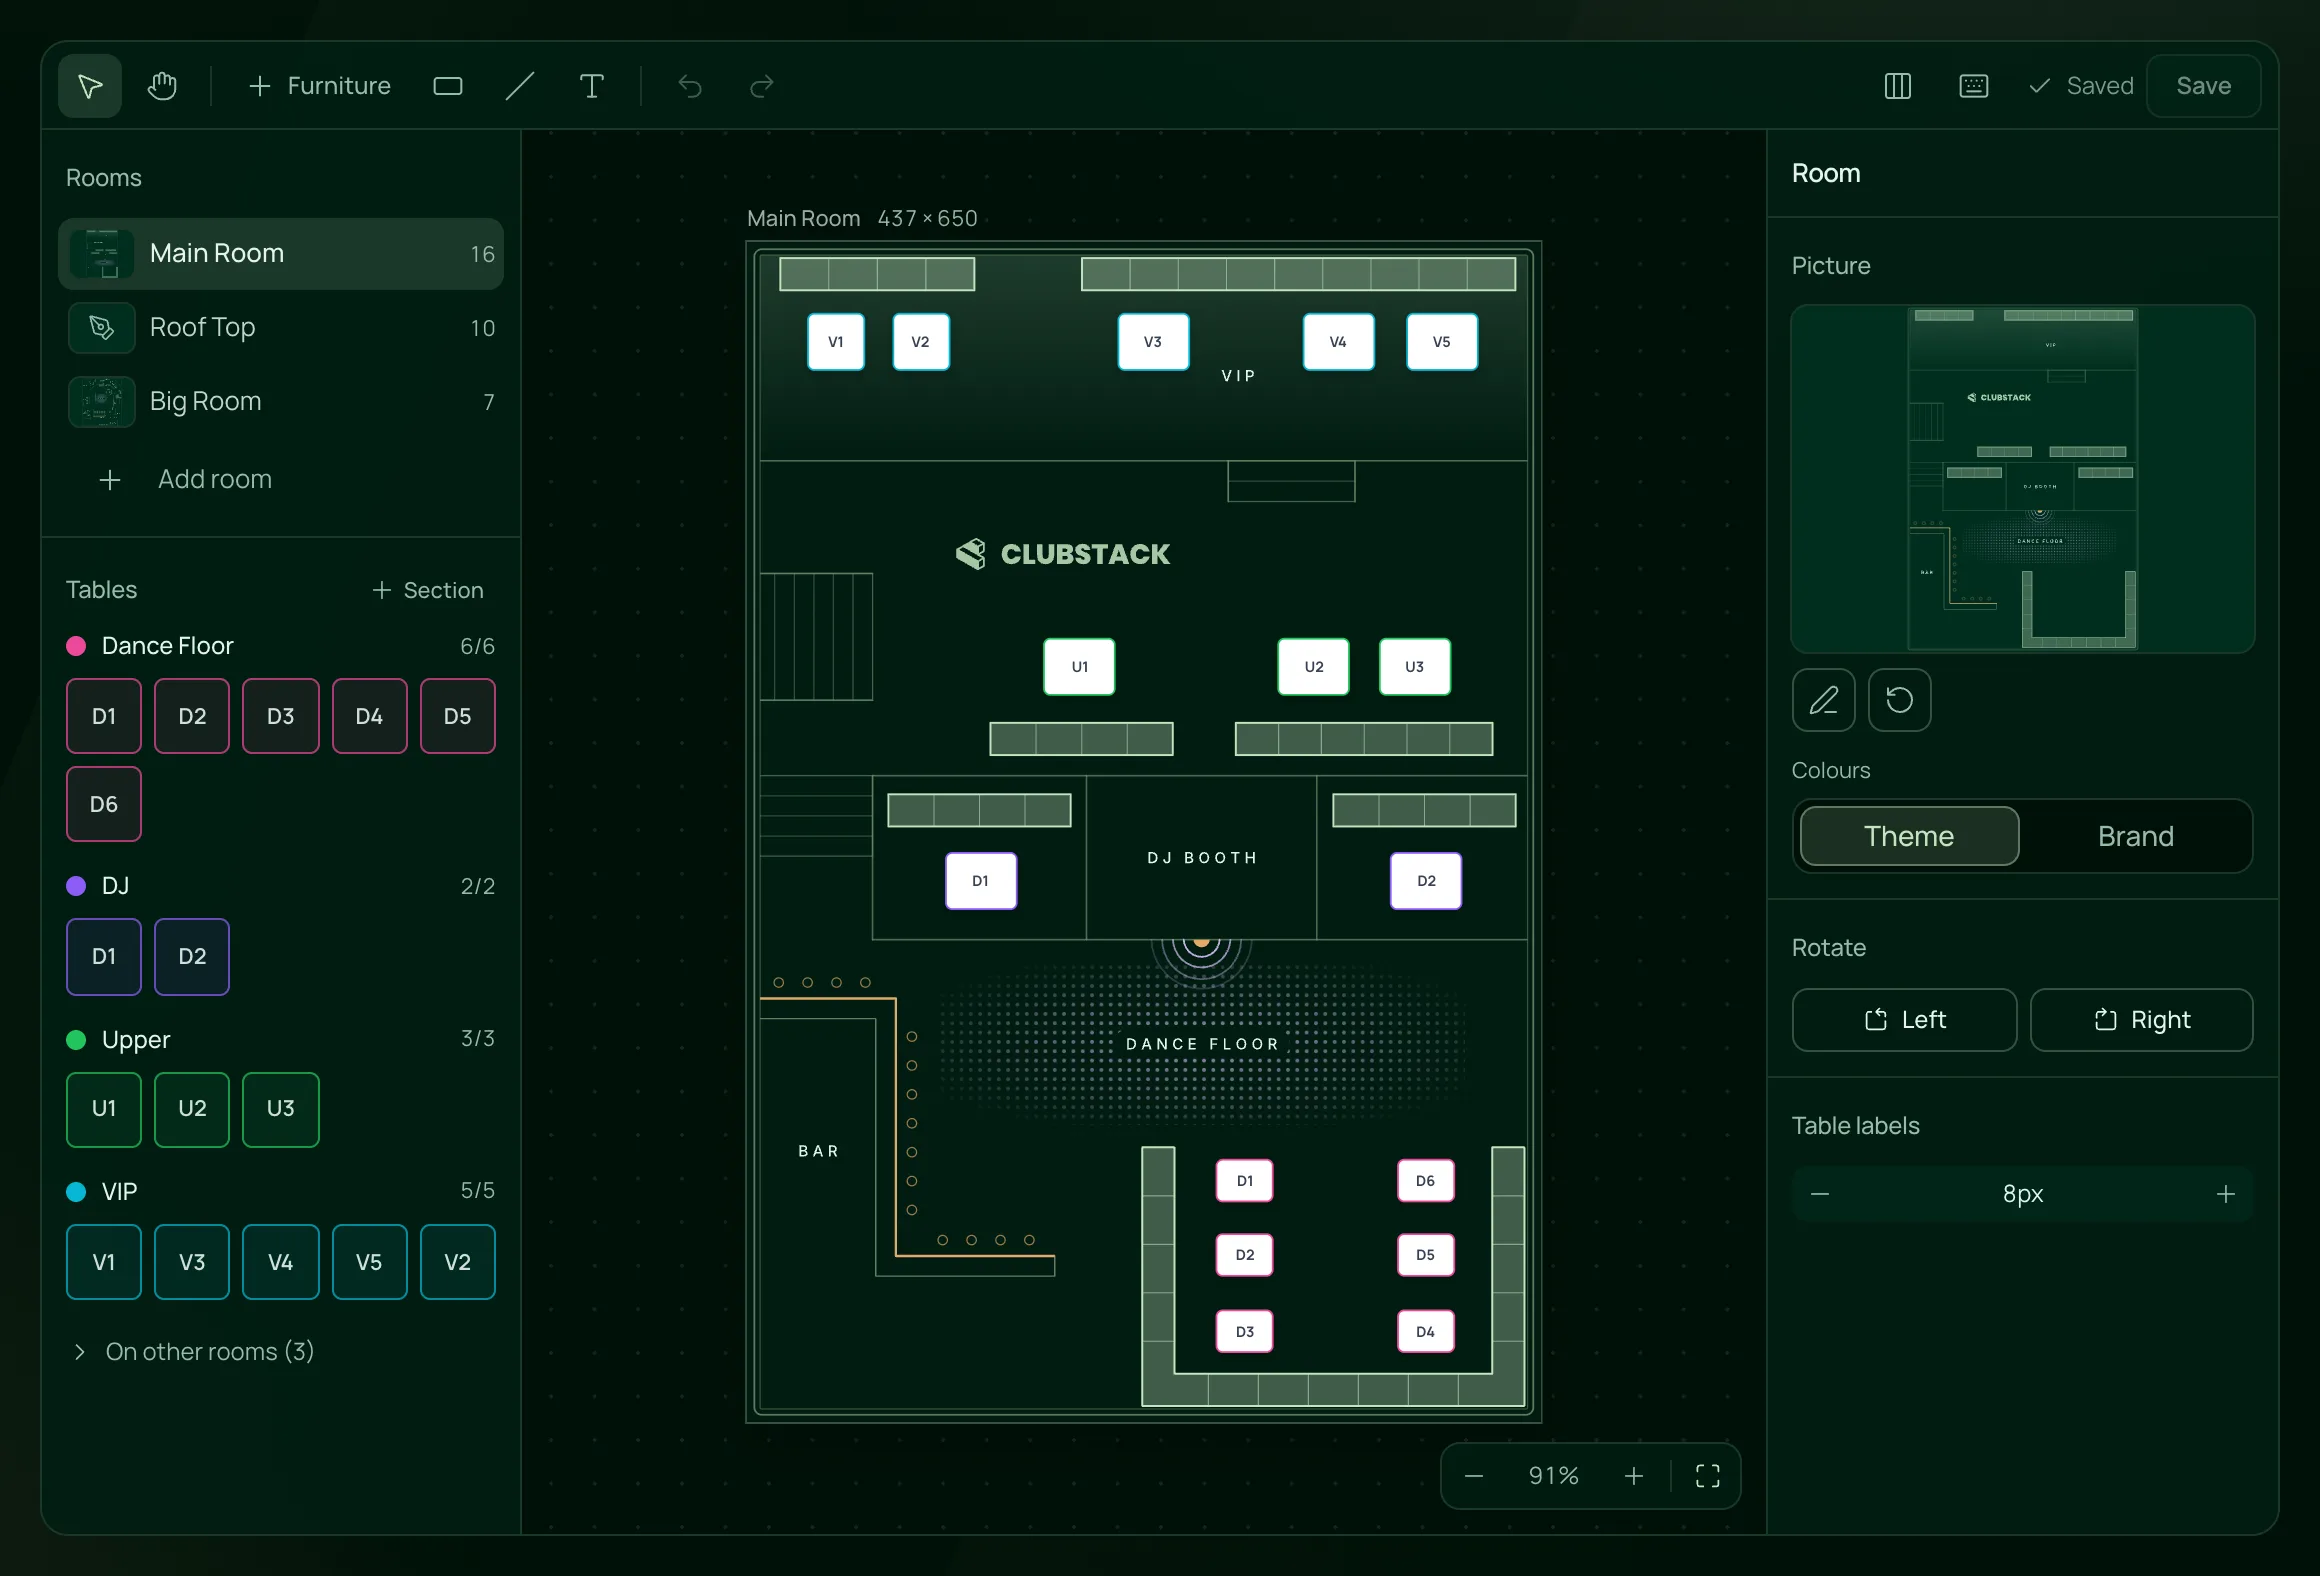2320x1576 pixels.
Task: Add a new table section
Action: tap(428, 590)
